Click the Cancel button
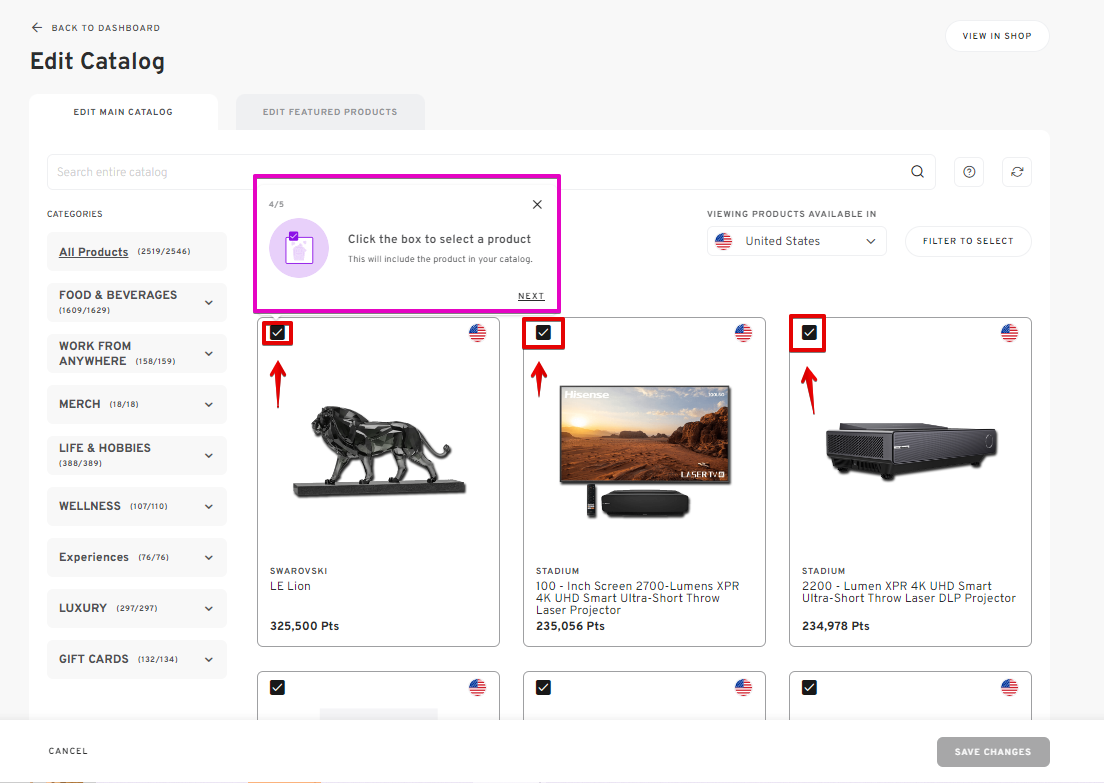Image resolution: width=1104 pixels, height=783 pixels. point(68,751)
